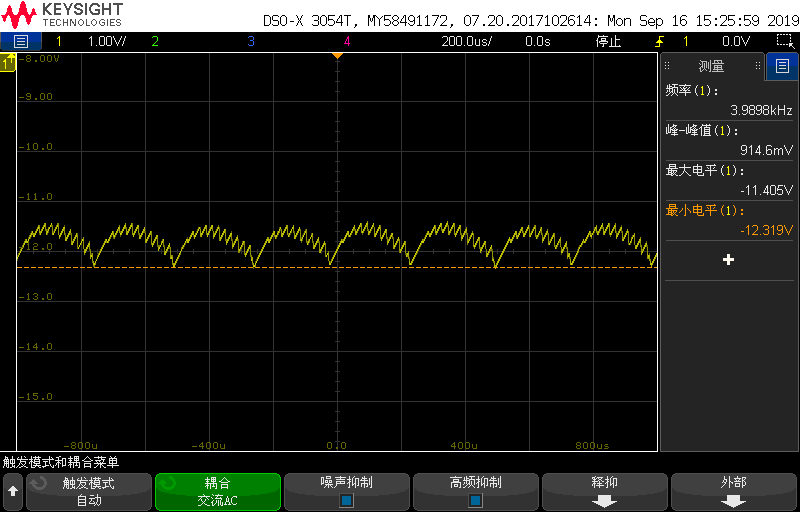Add a measurement with the plus button
The image size is (800, 512).
[x=729, y=260]
